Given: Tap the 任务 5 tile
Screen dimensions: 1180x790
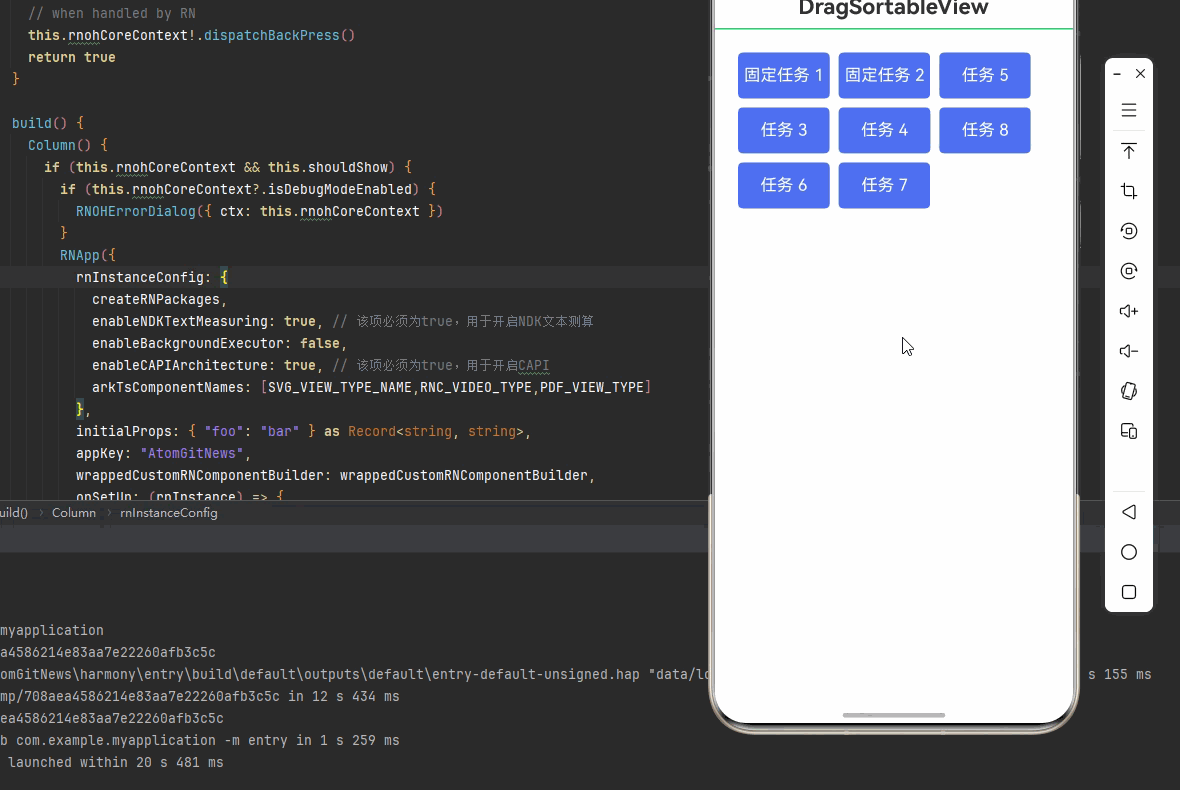Looking at the screenshot, I should click(984, 75).
